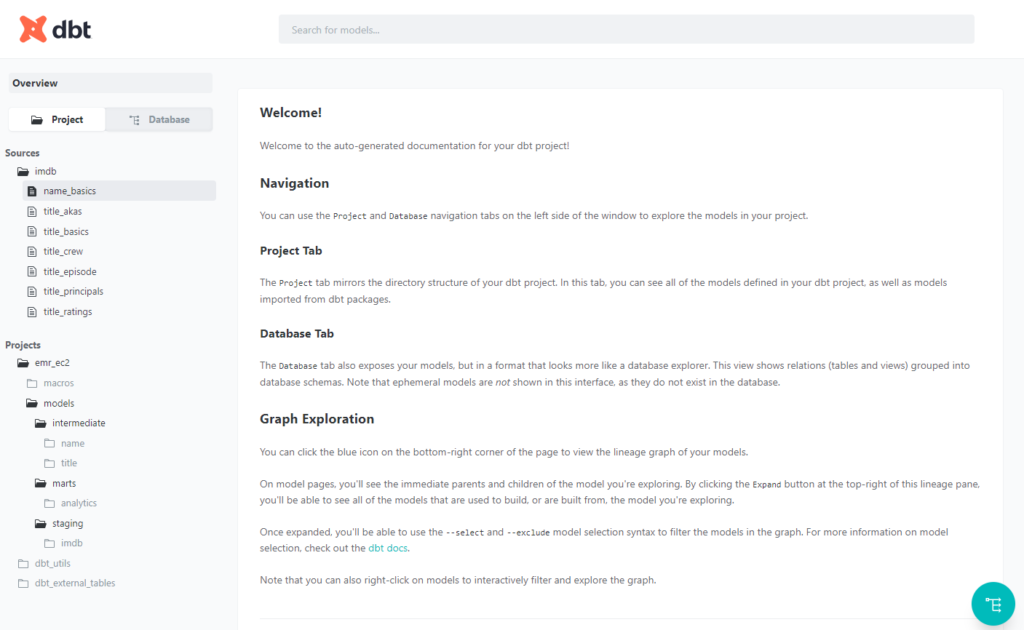Click the file icon next to title_ratings
This screenshot has width=1024, height=630.
(34, 311)
